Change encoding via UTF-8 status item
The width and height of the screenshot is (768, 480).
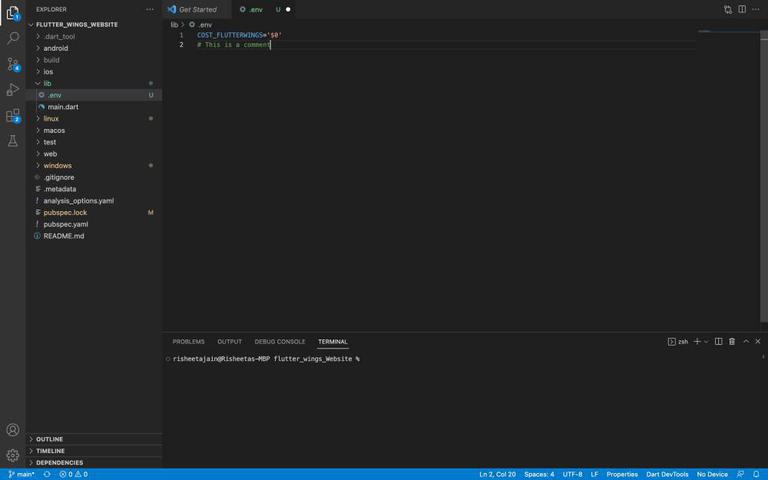click(572, 474)
